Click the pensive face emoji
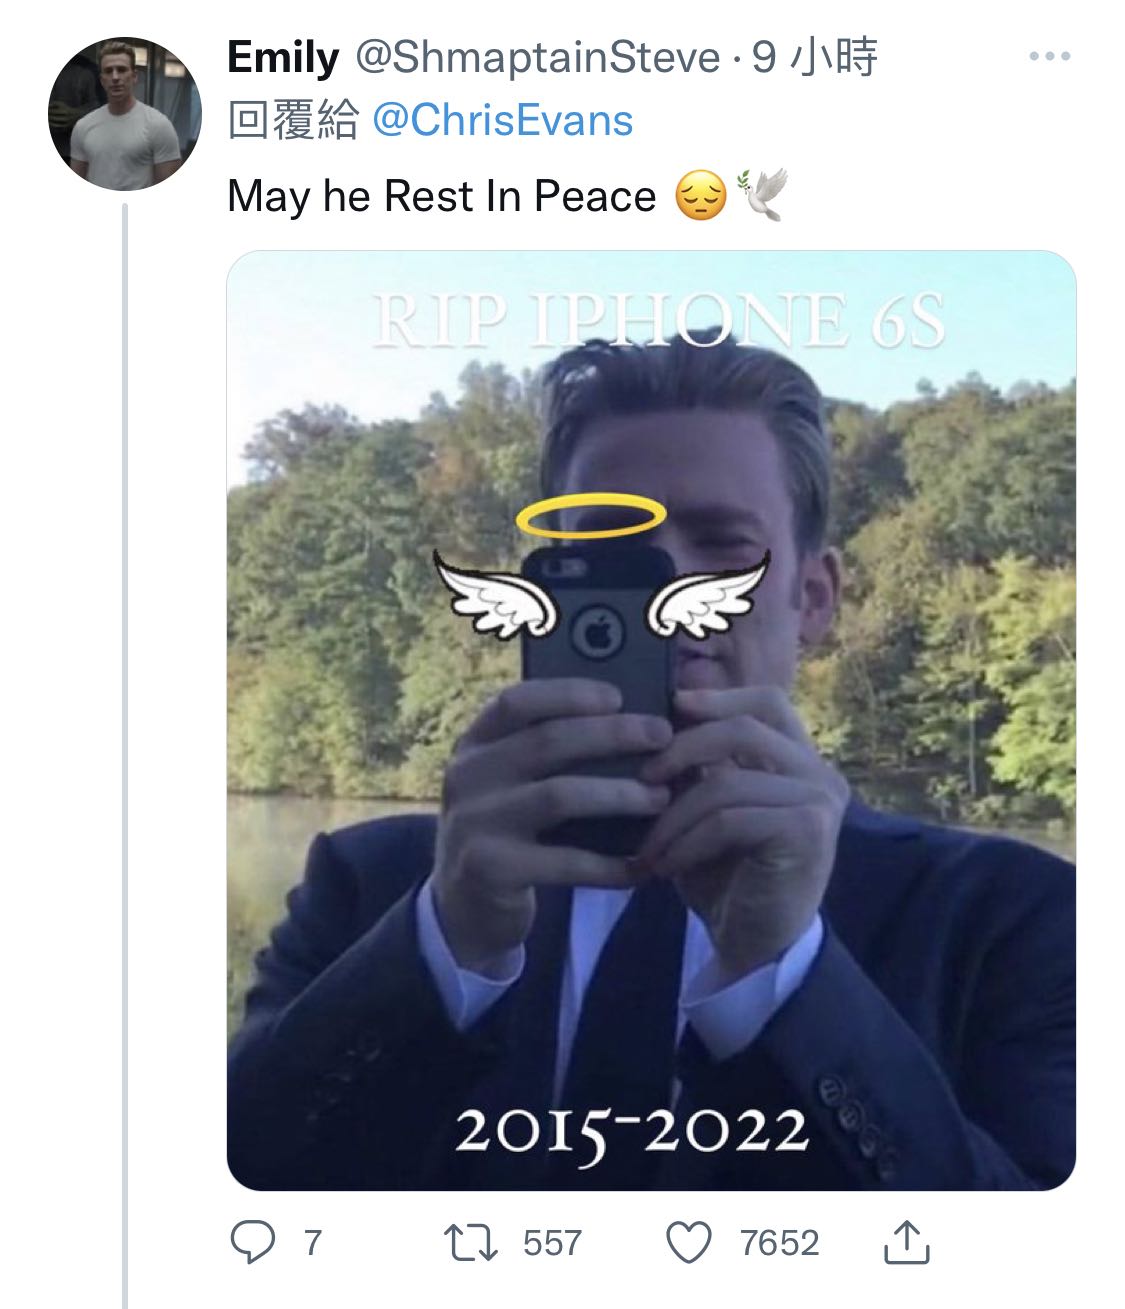Viewport: 1125px width, 1309px height. click(700, 196)
